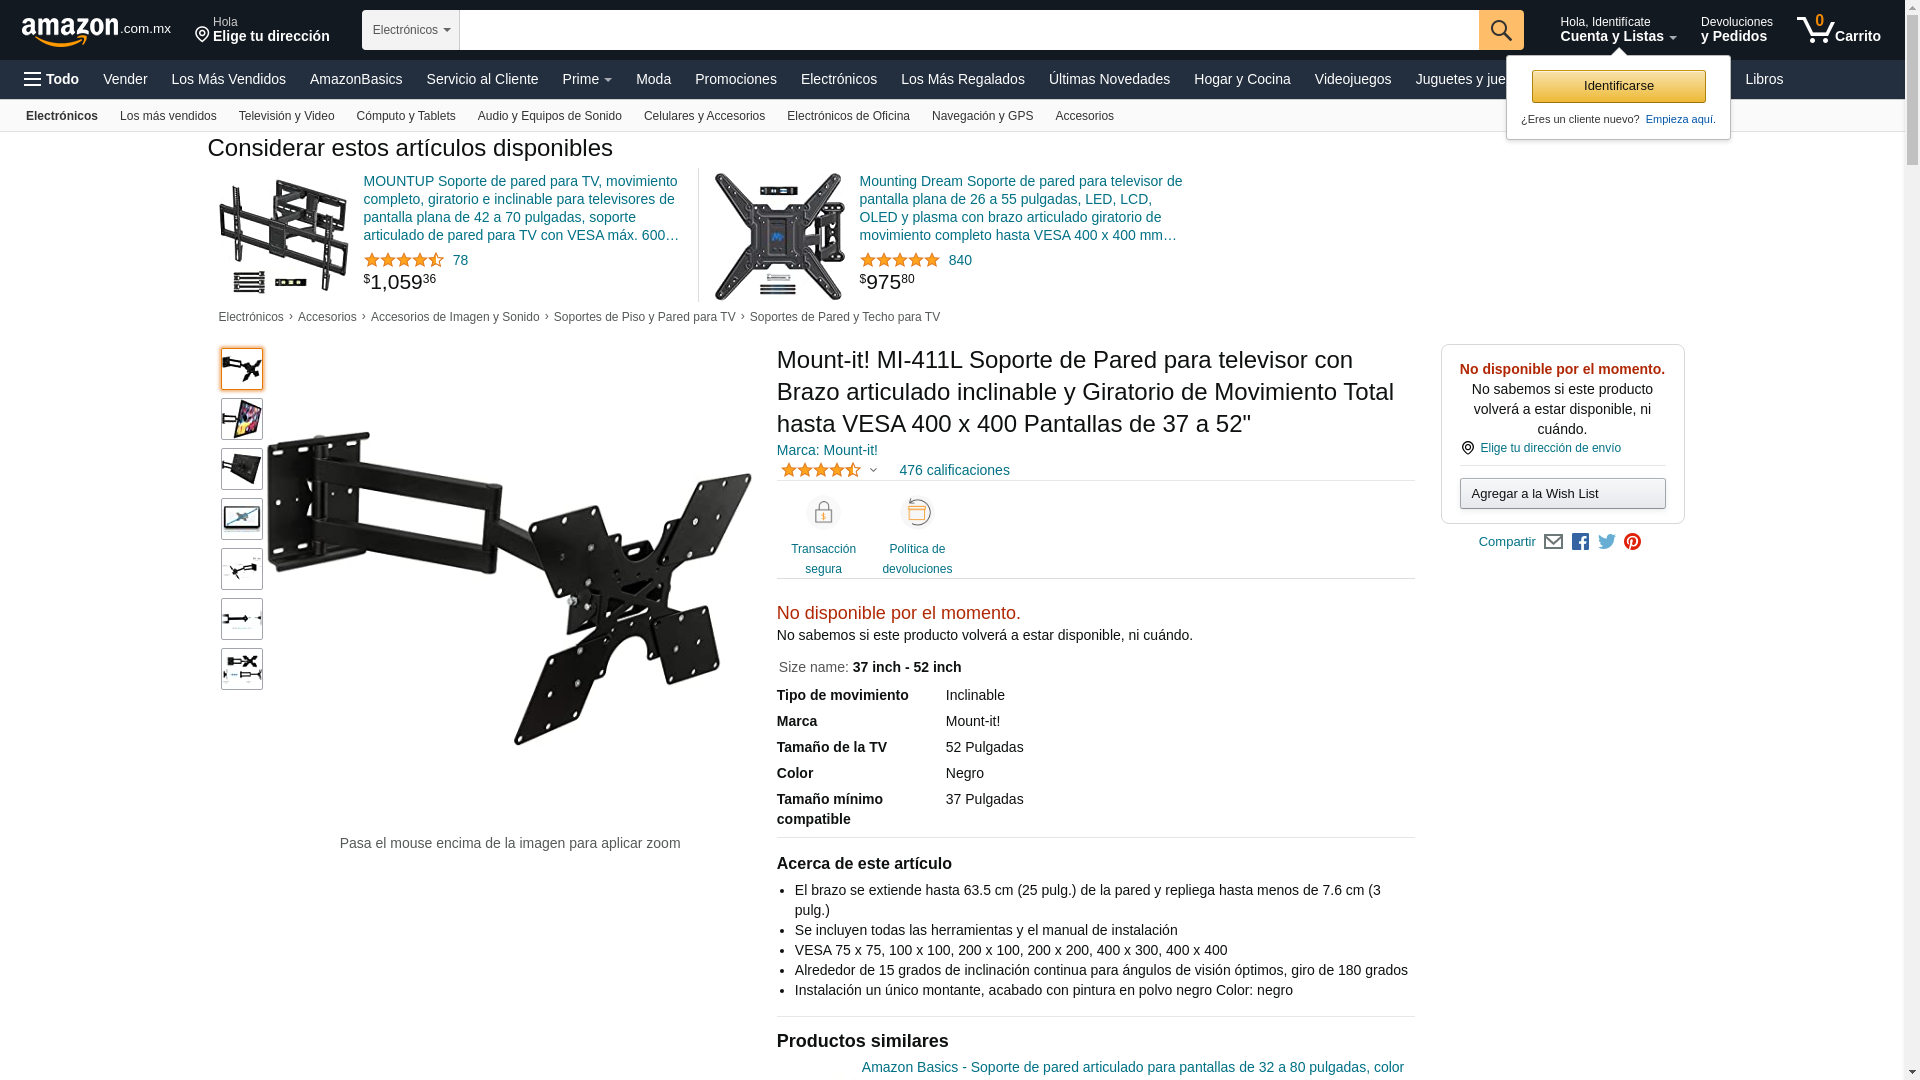Click the Política de devoluciones icon

[x=917, y=513]
